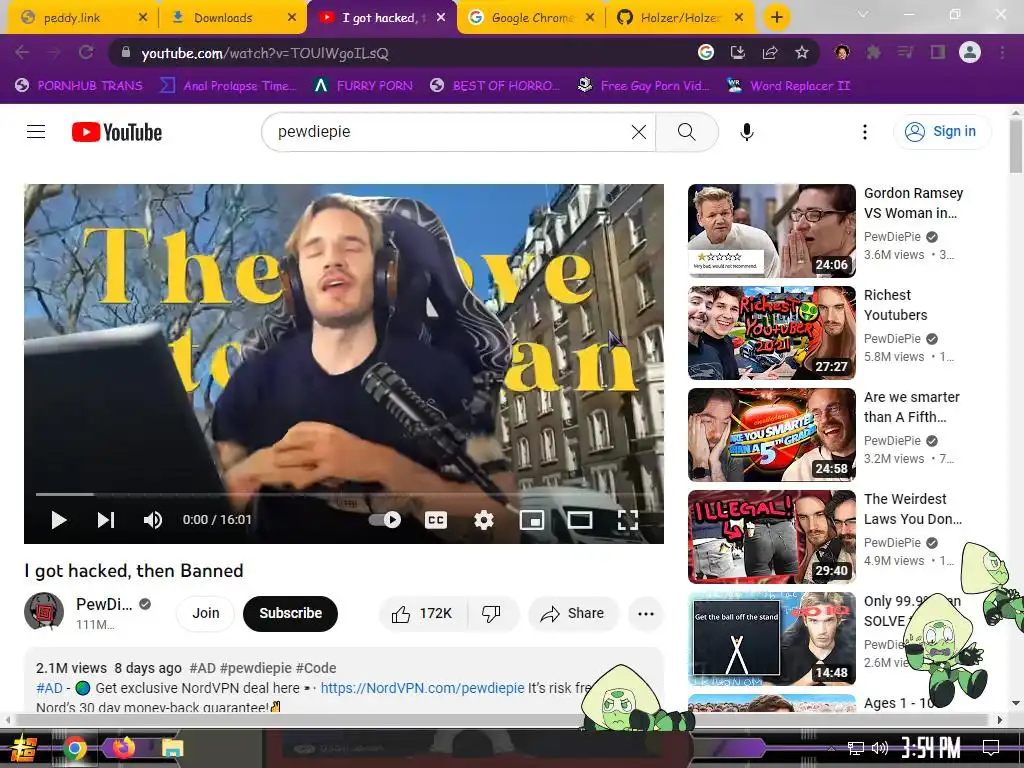Switch to the peddy.link tab
The width and height of the screenshot is (1024, 768).
coord(82,18)
